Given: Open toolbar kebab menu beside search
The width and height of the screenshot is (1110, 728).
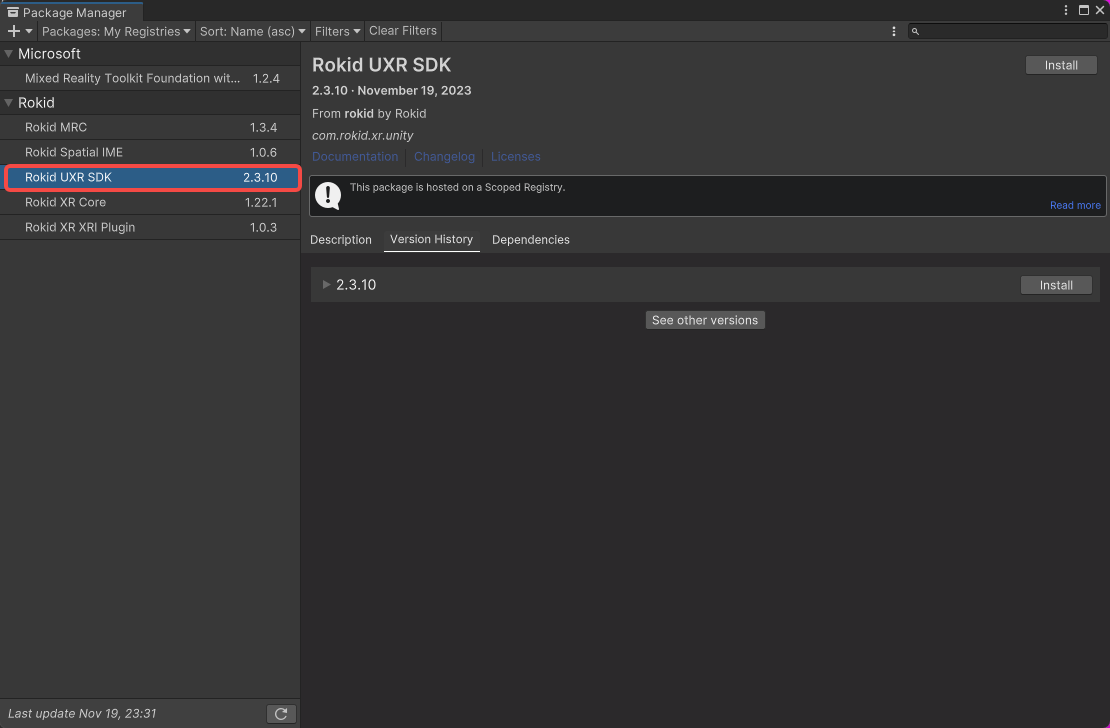Looking at the screenshot, I should [893, 31].
